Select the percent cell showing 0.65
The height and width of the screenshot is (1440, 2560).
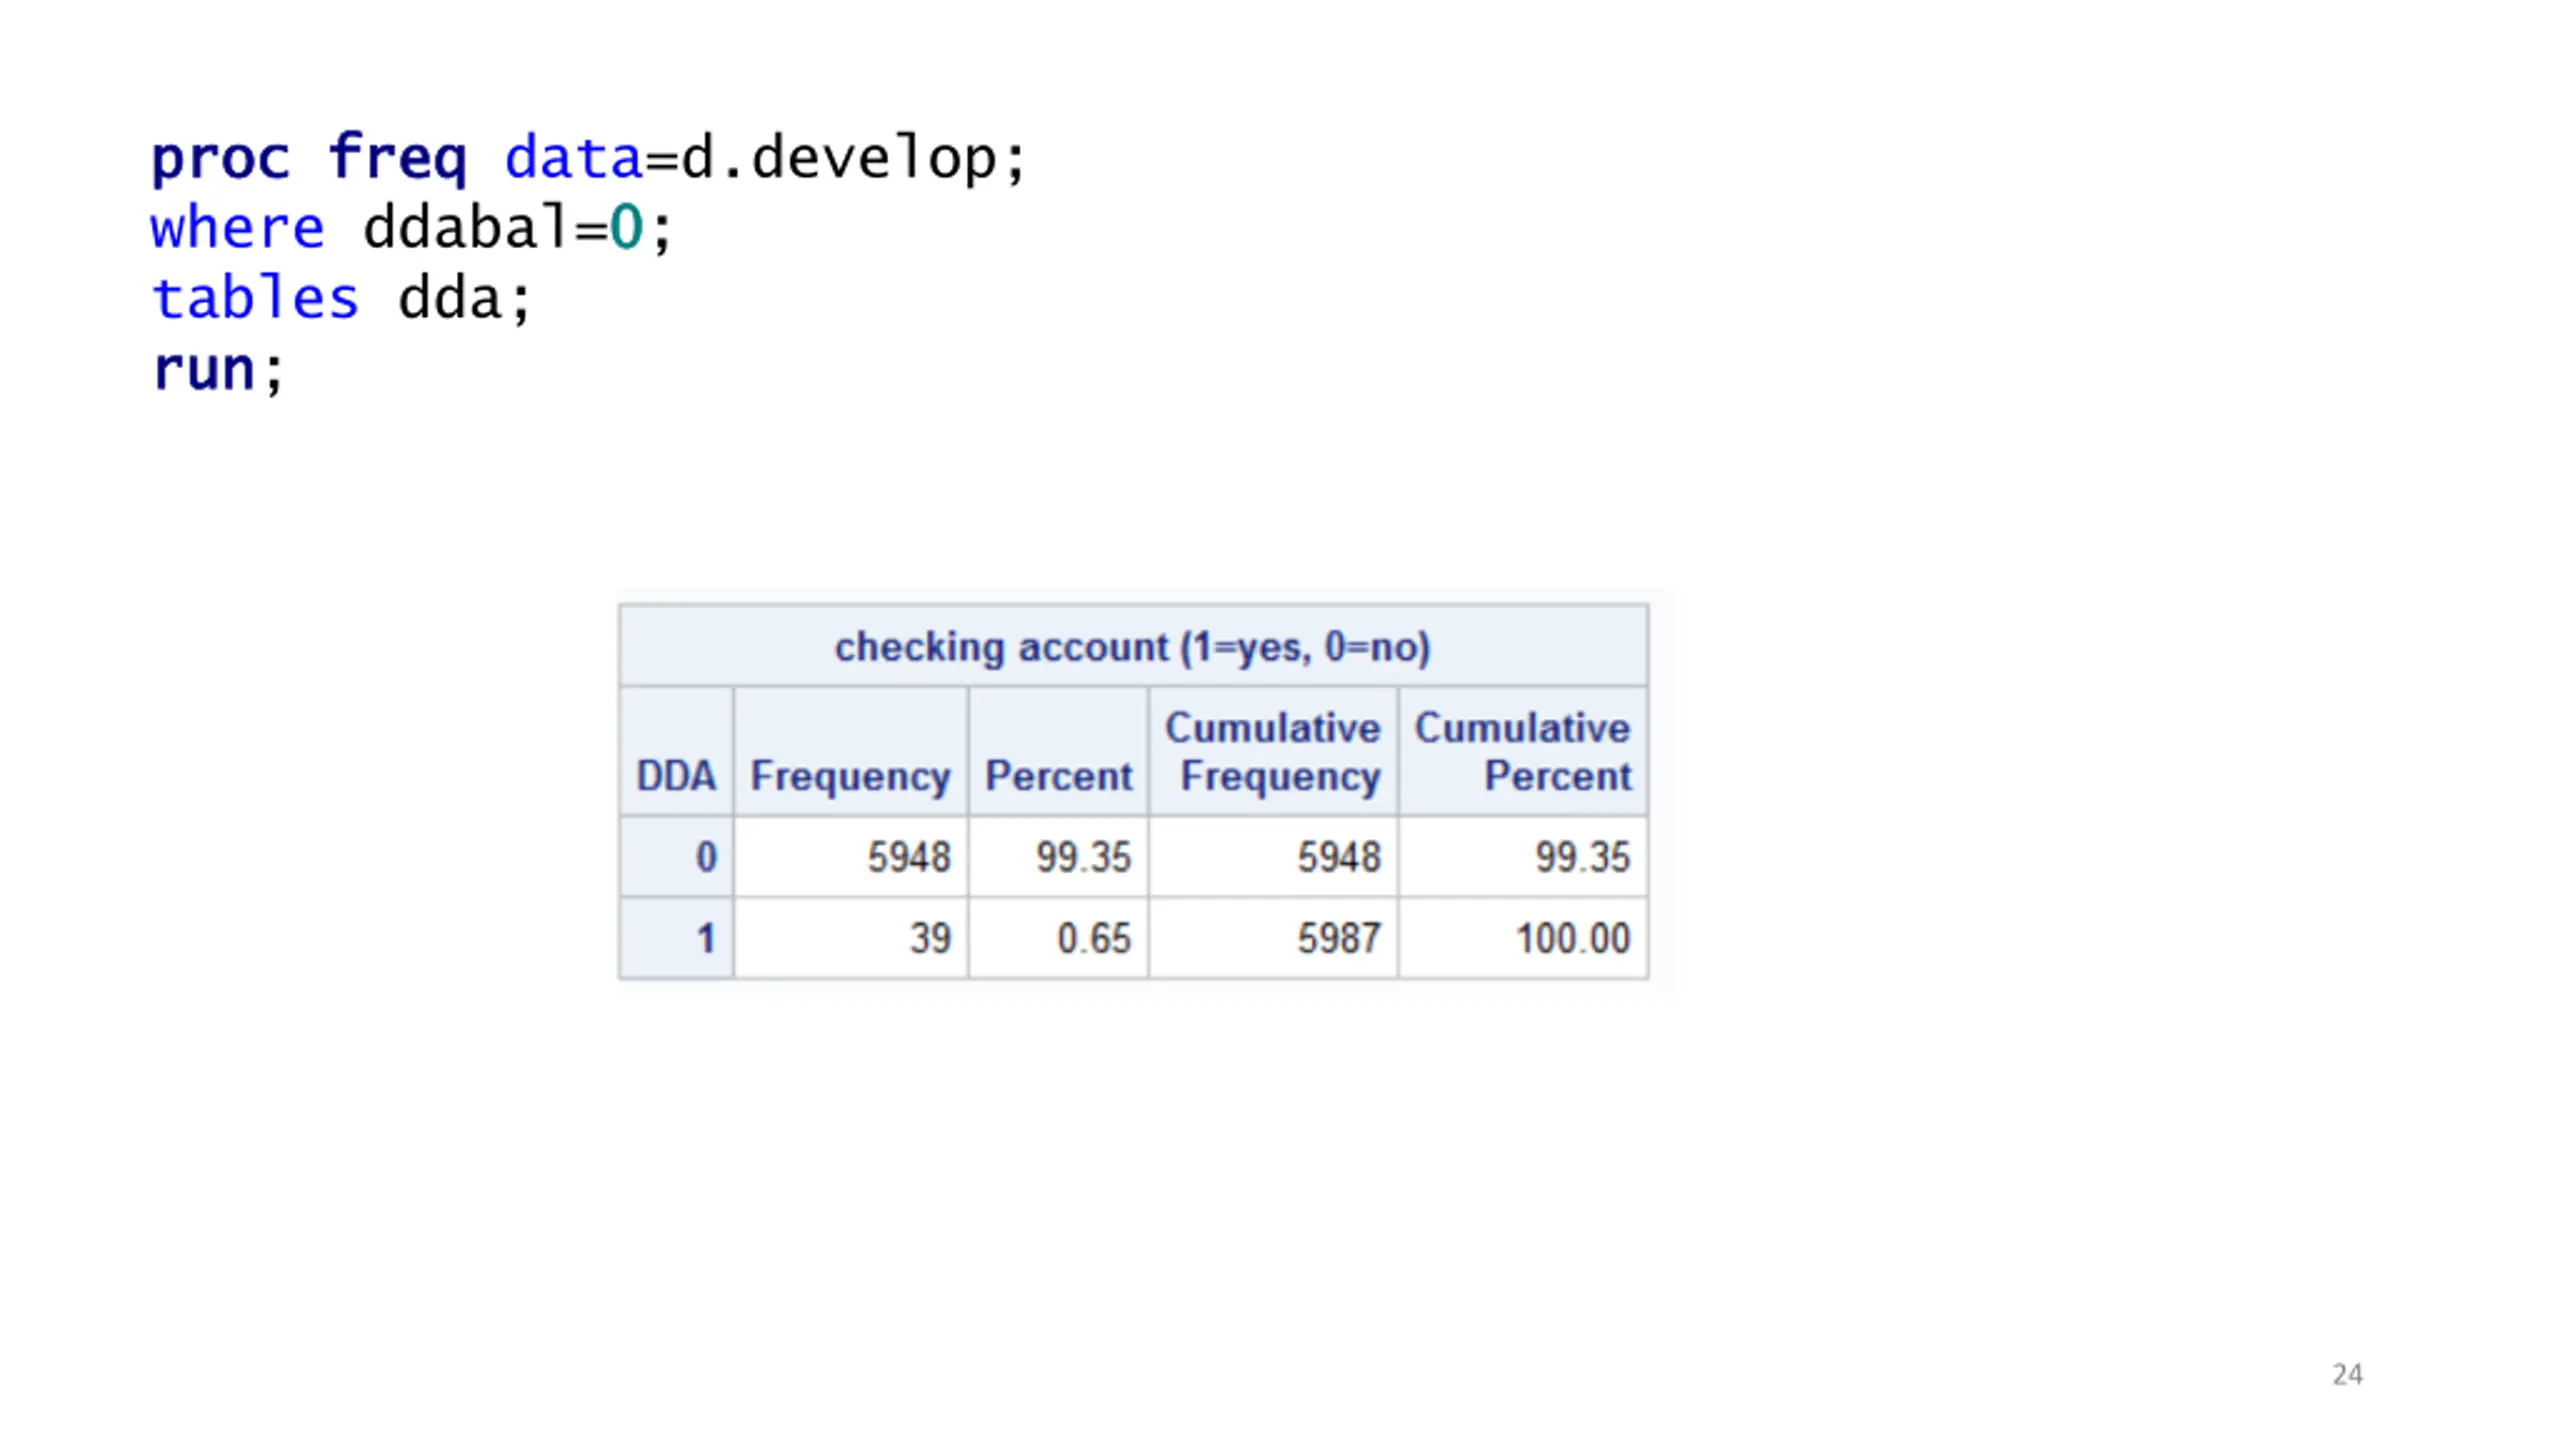tap(1058, 938)
